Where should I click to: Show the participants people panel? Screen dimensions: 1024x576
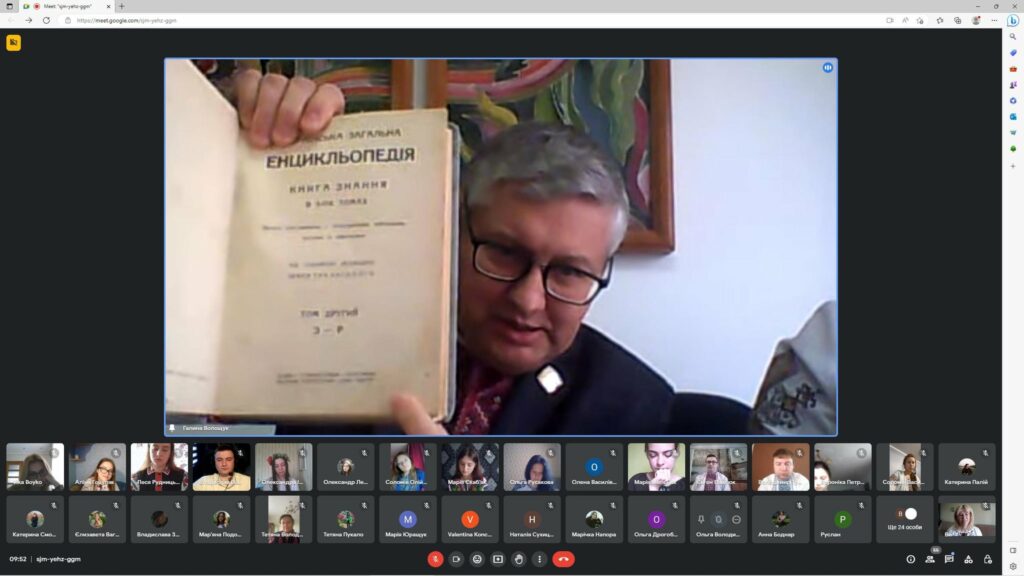coord(930,559)
